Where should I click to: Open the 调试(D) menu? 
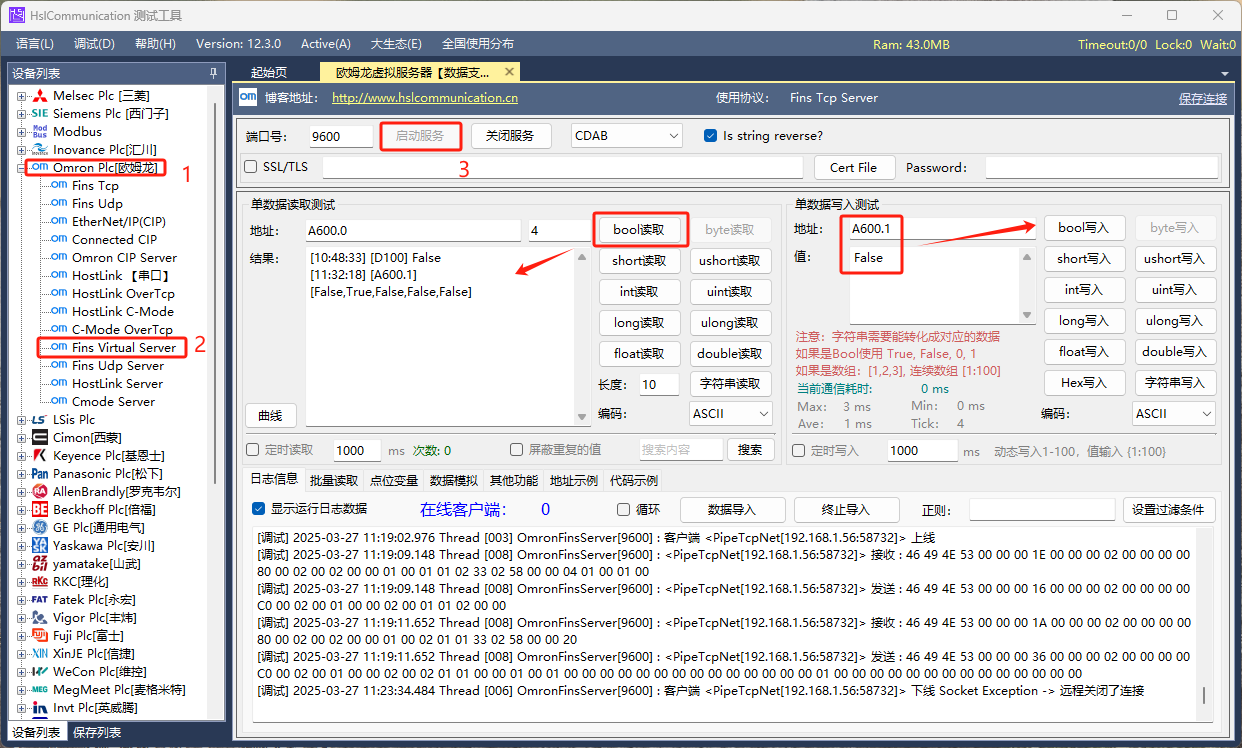(x=94, y=44)
